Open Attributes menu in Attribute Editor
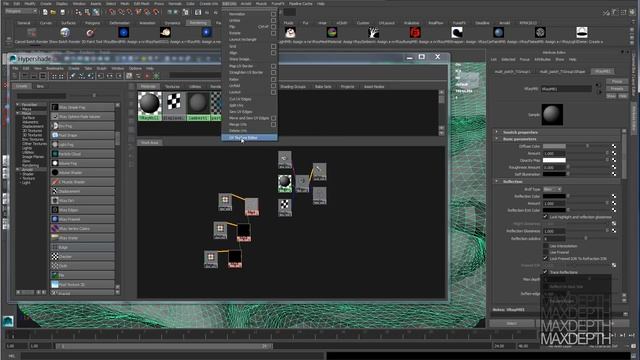 coord(542,60)
